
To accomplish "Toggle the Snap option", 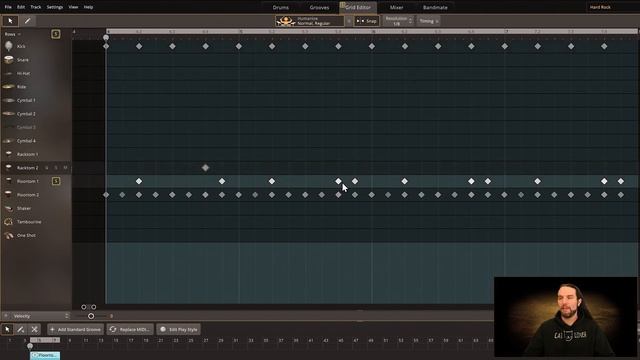I will click(x=366, y=21).
